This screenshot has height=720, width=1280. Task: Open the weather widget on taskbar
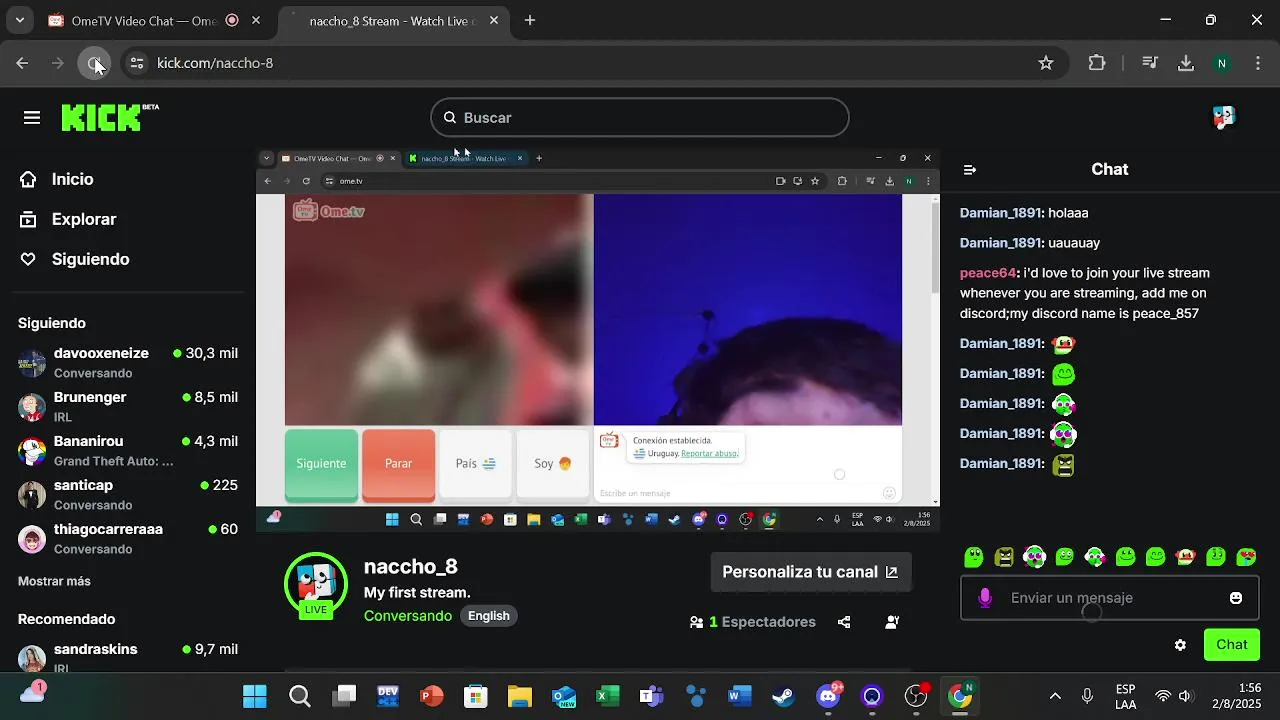32,693
